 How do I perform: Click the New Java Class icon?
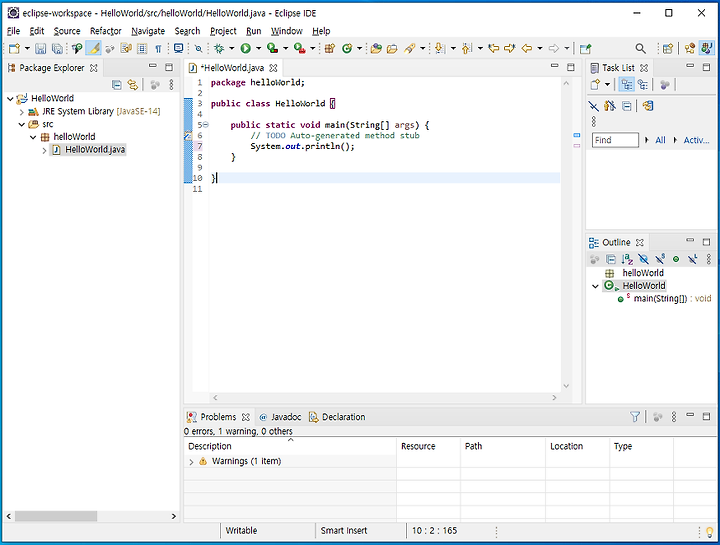[347, 48]
